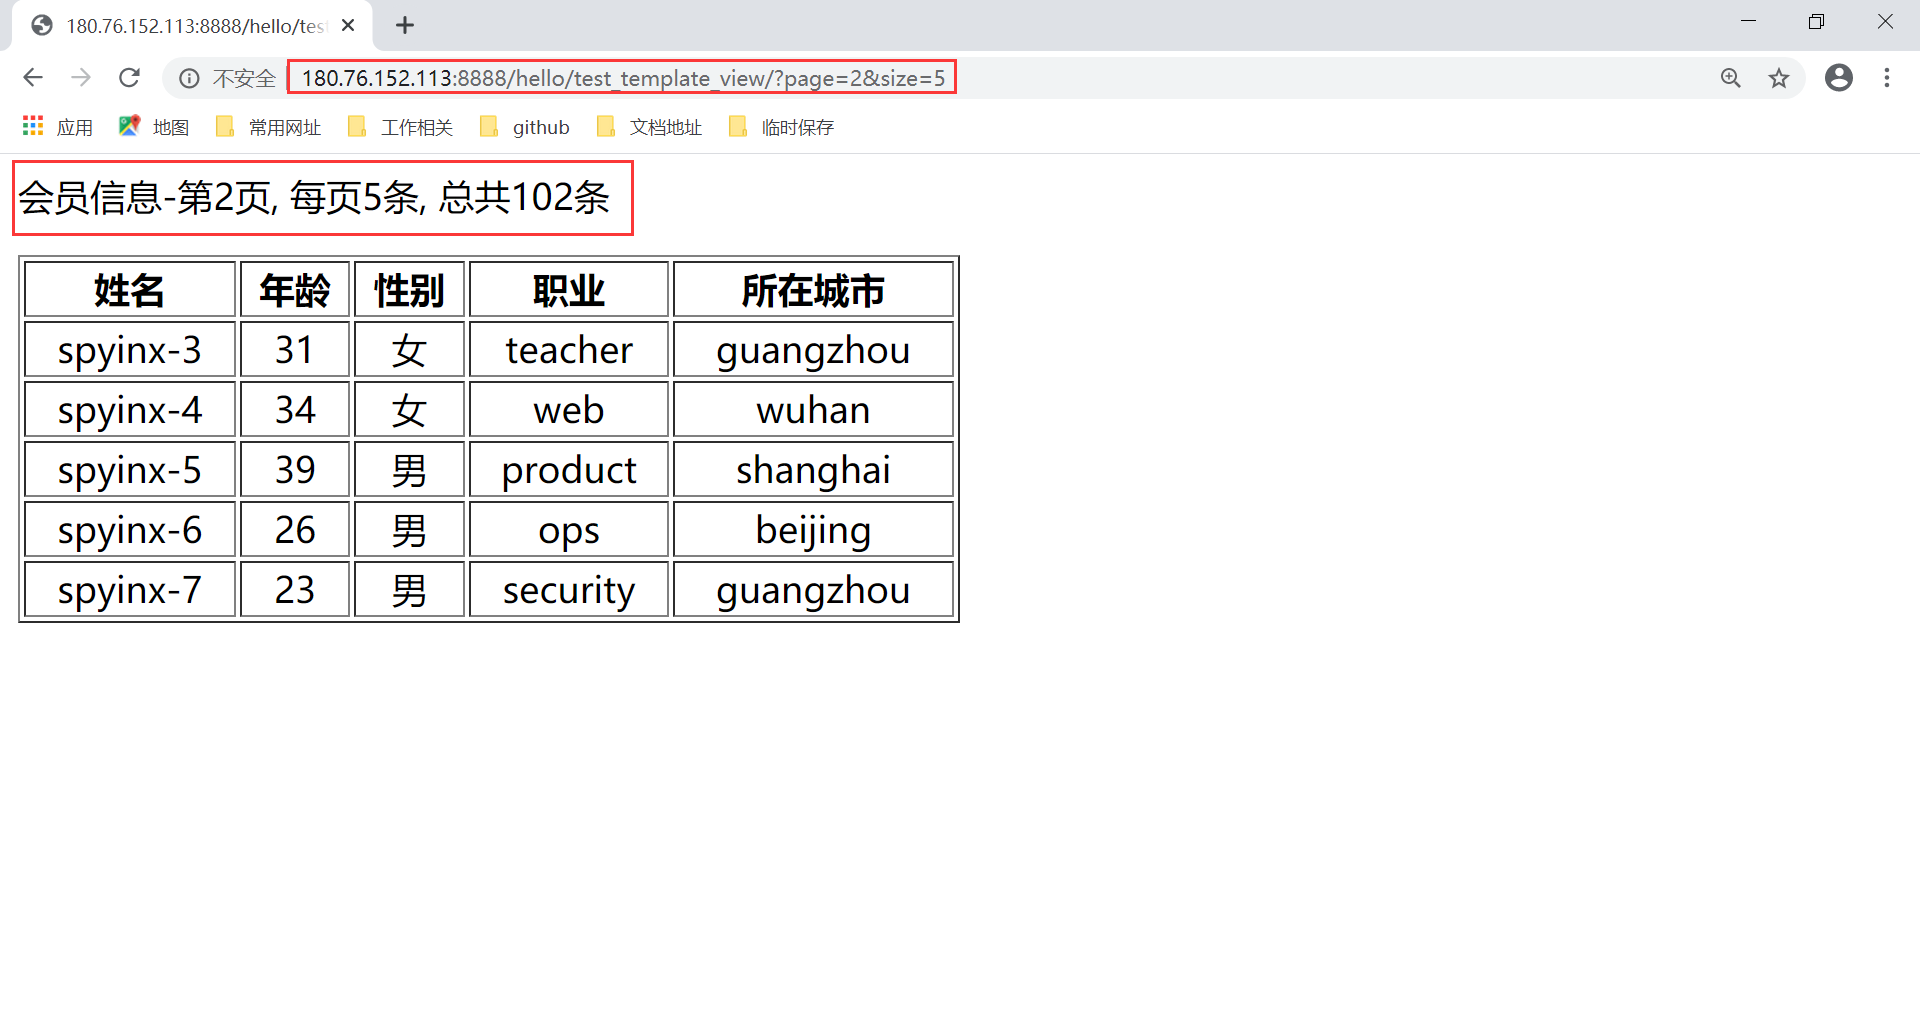This screenshot has height=1020, width=1920.
Task: Open the zoom magnifier icon
Action: pyautogui.click(x=1731, y=78)
